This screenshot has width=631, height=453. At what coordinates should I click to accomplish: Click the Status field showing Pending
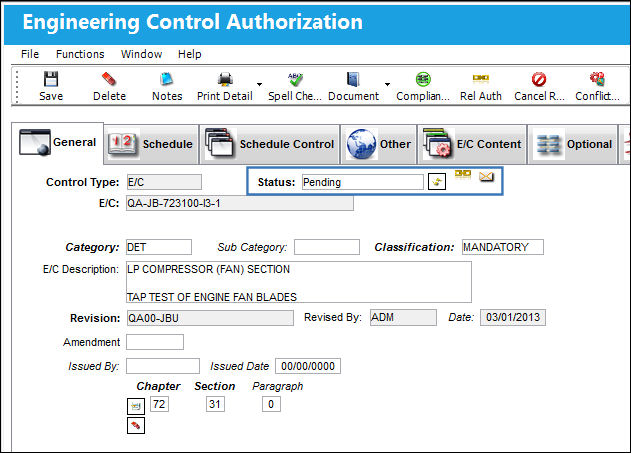tap(363, 182)
